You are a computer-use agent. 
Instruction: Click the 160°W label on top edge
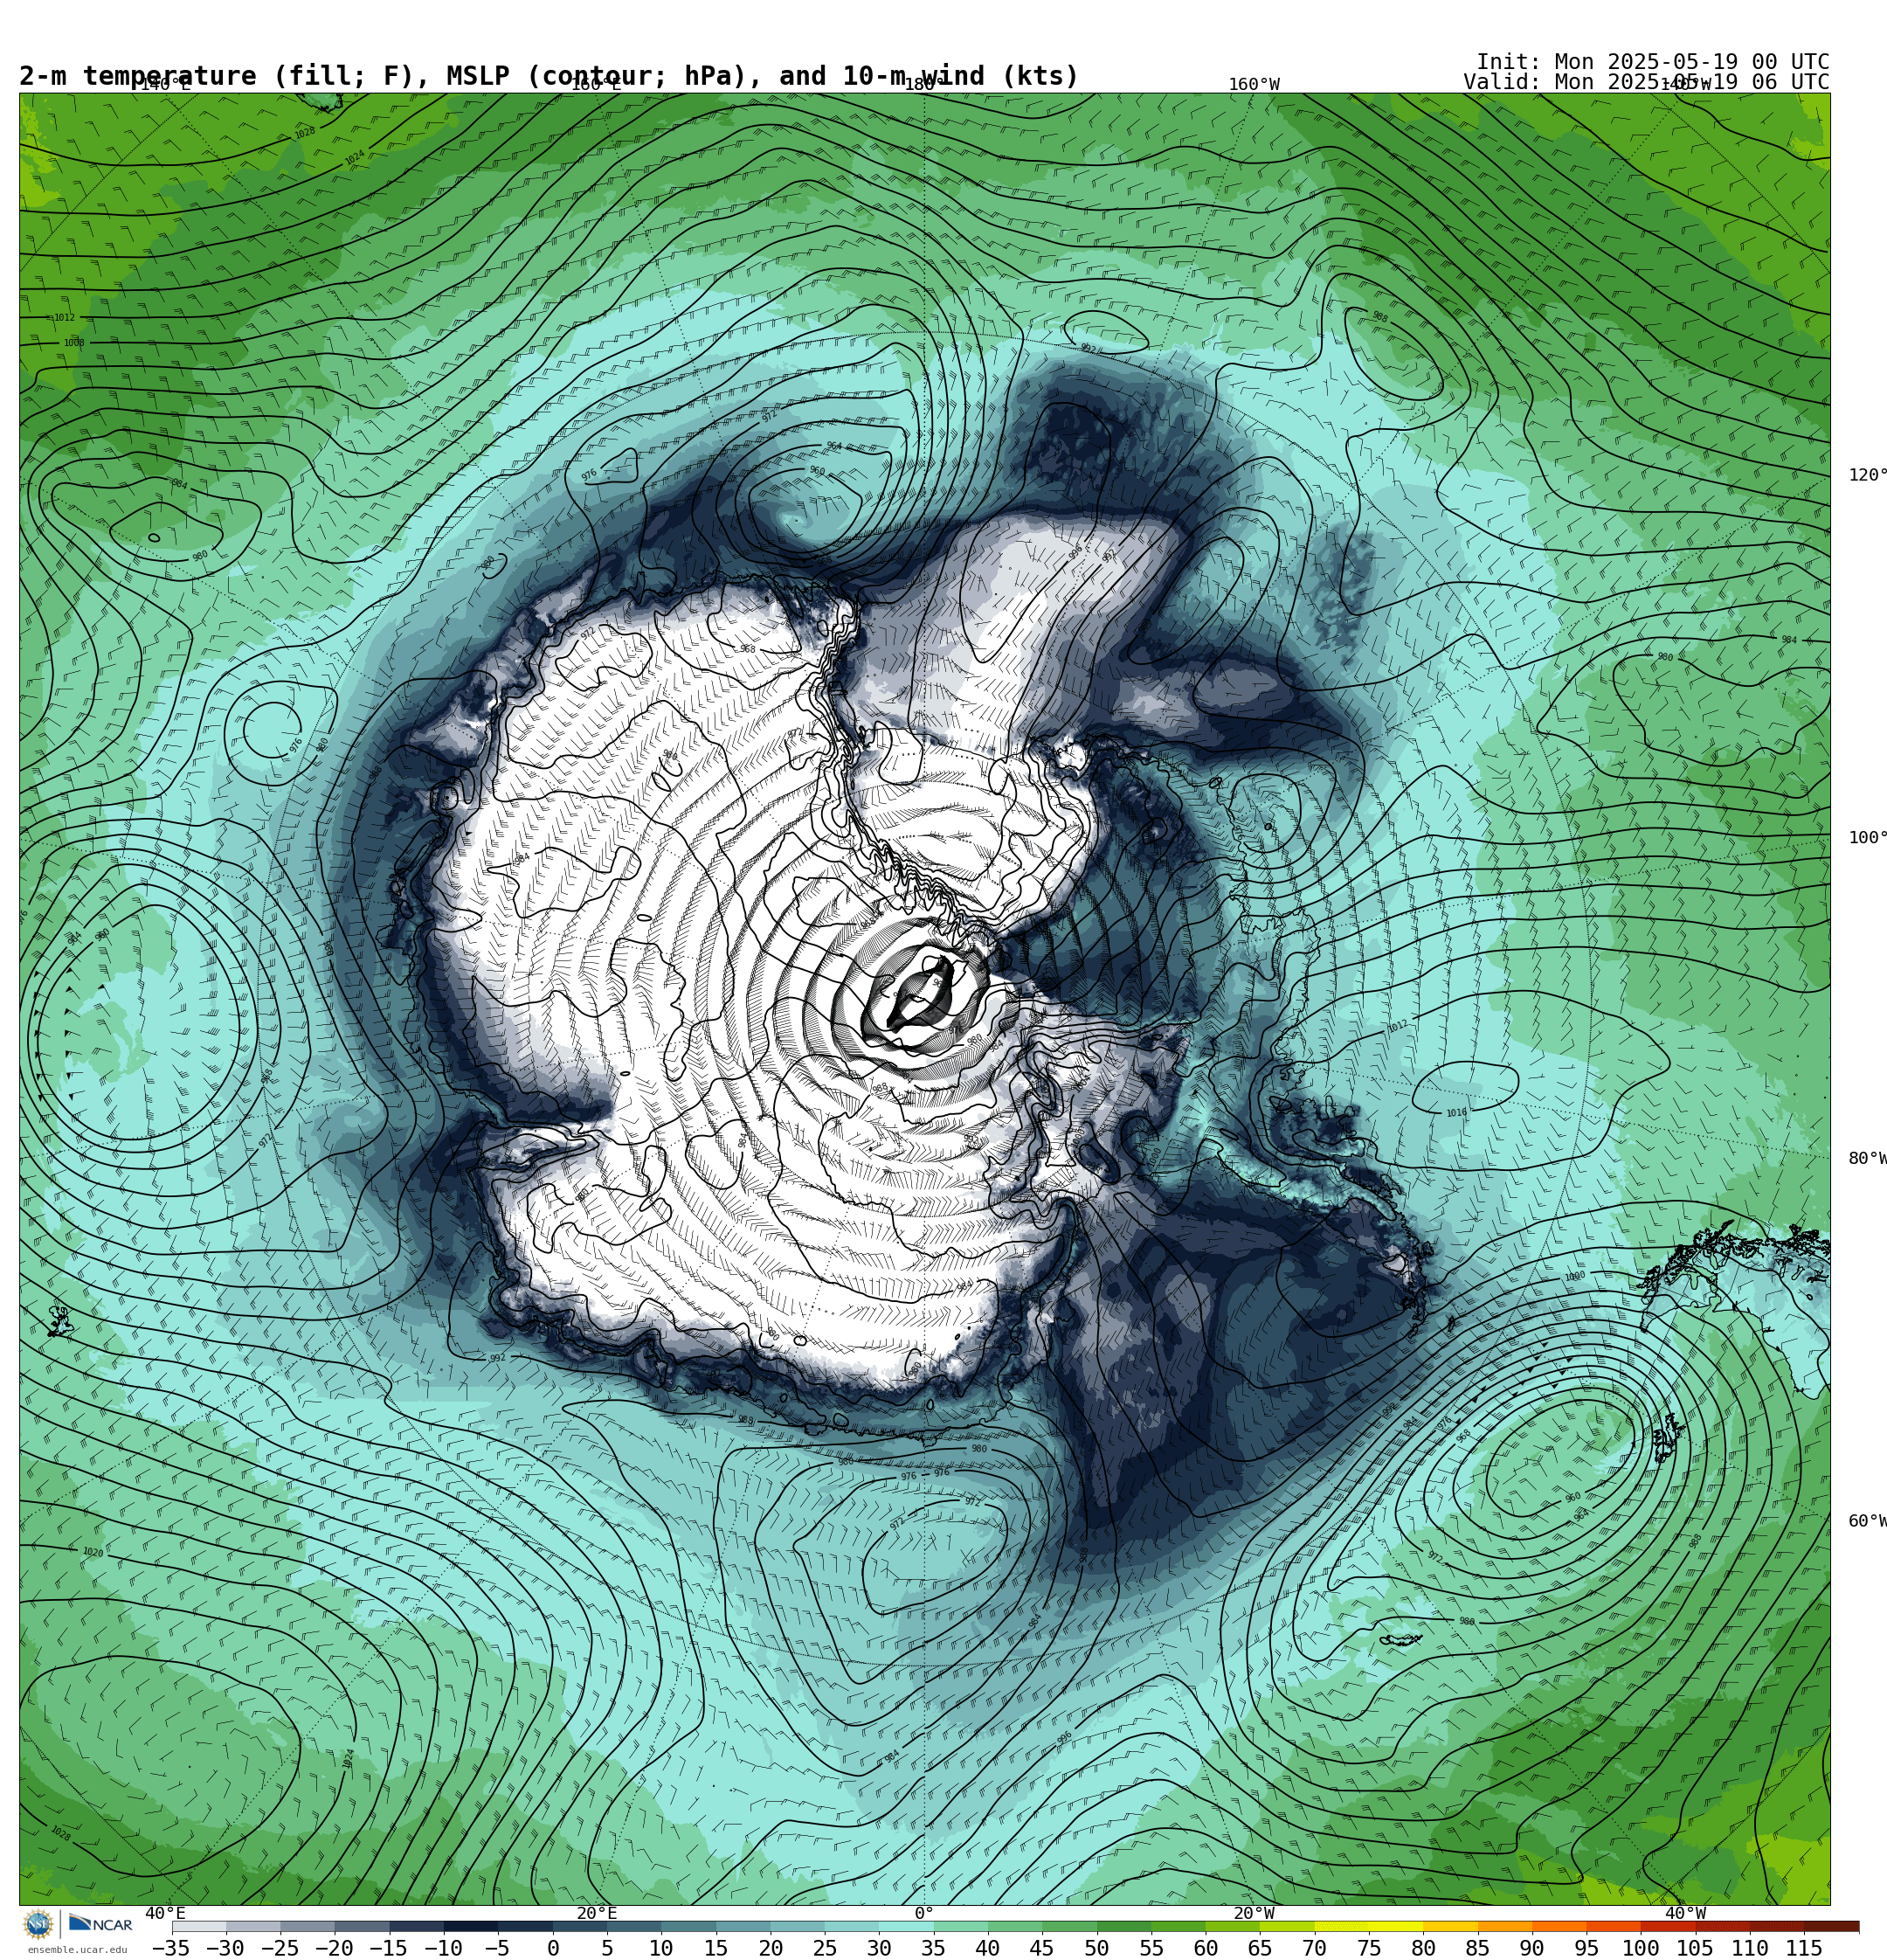1254,85
